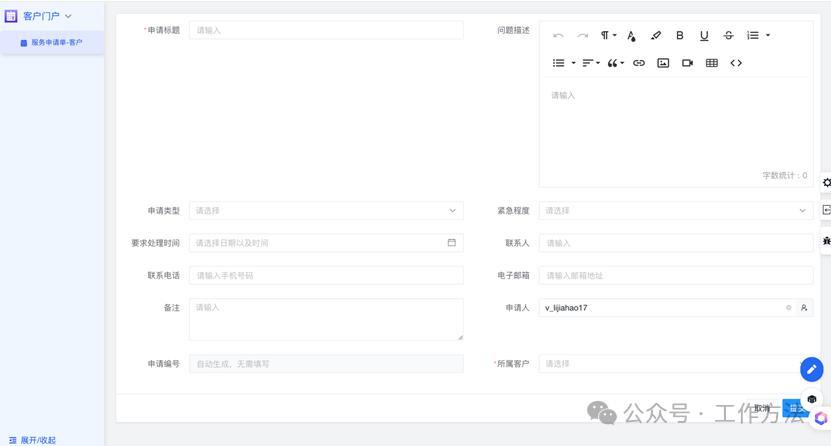Viewport: 831px width, 446px height.
Task: Click the code view icon
Action: 736,63
